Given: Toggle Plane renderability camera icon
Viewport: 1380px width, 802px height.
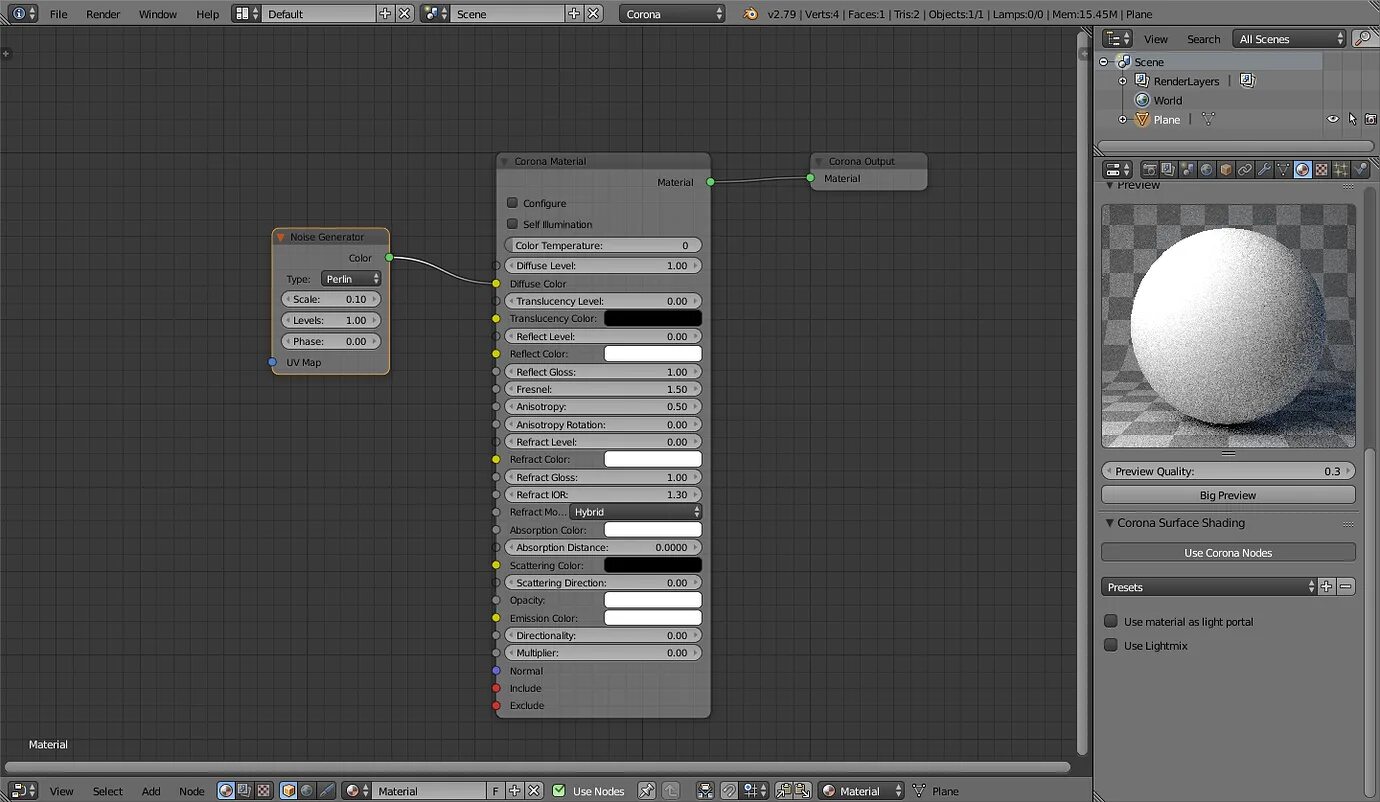Looking at the screenshot, I should click(x=1371, y=119).
